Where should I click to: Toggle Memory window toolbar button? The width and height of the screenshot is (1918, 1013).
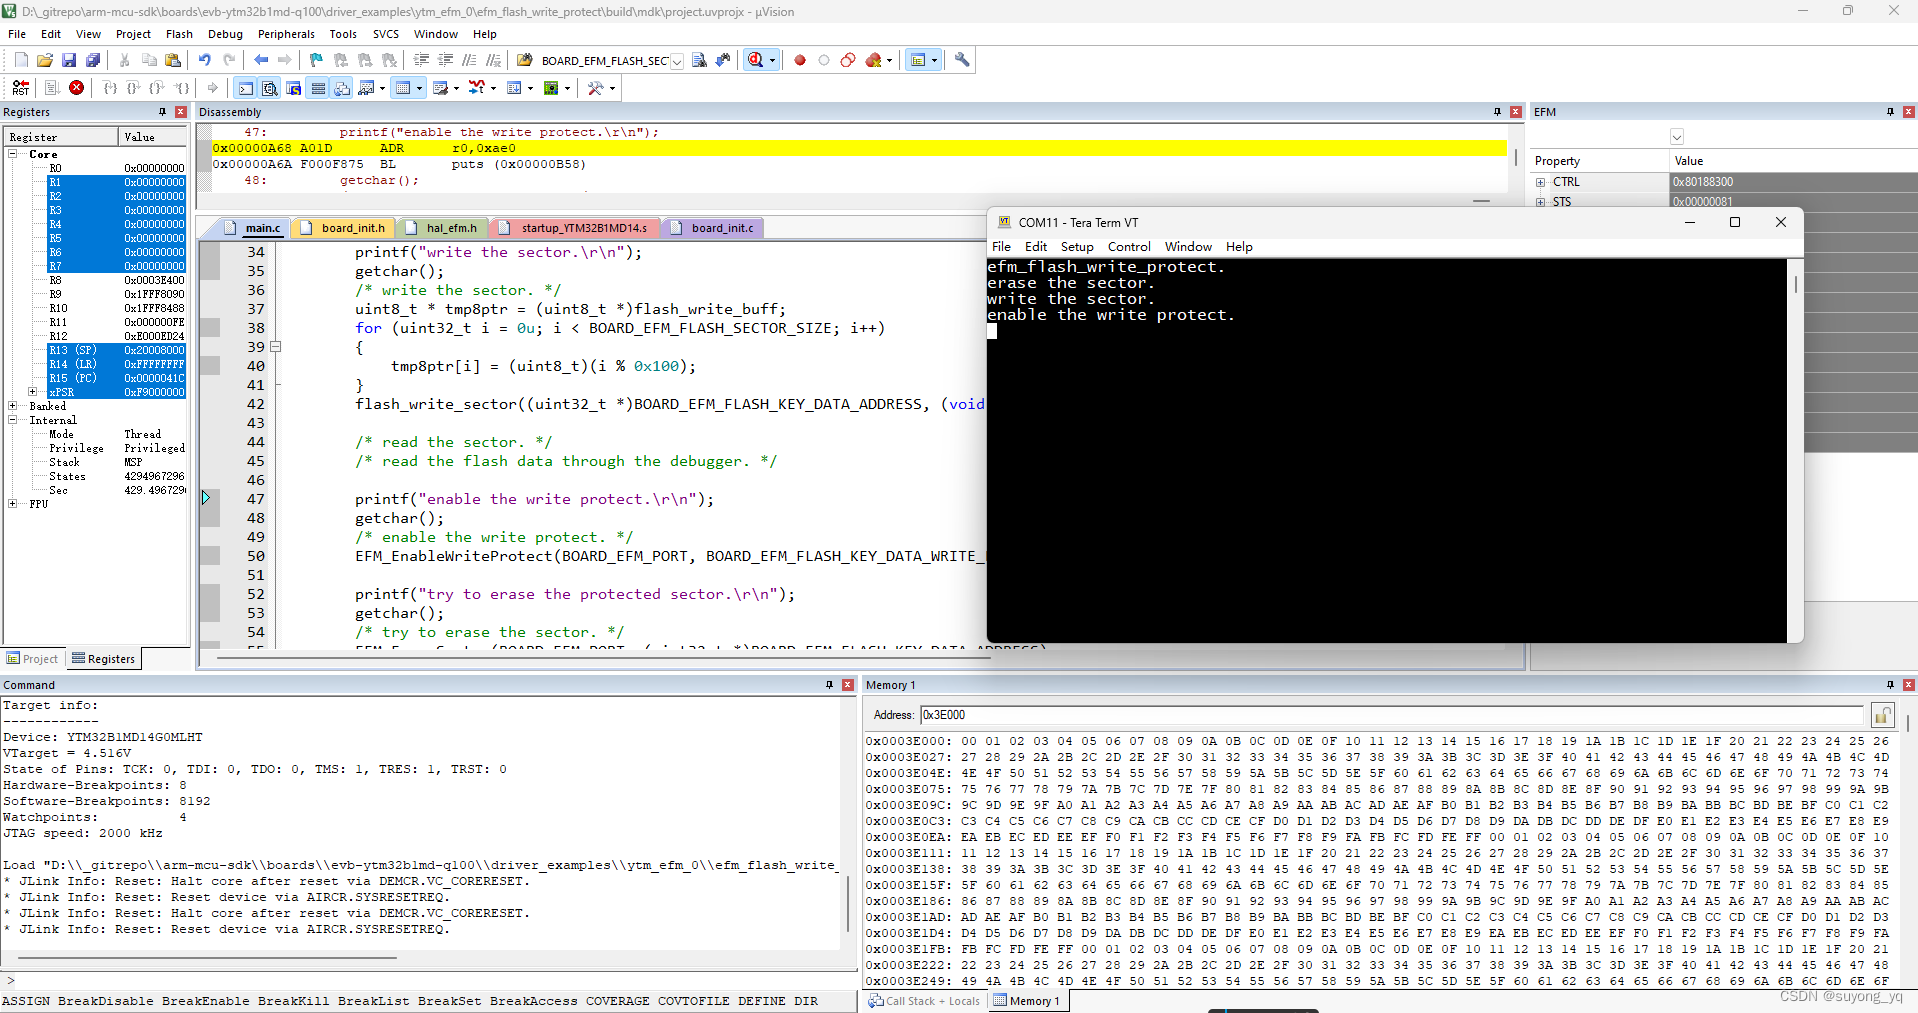[403, 88]
